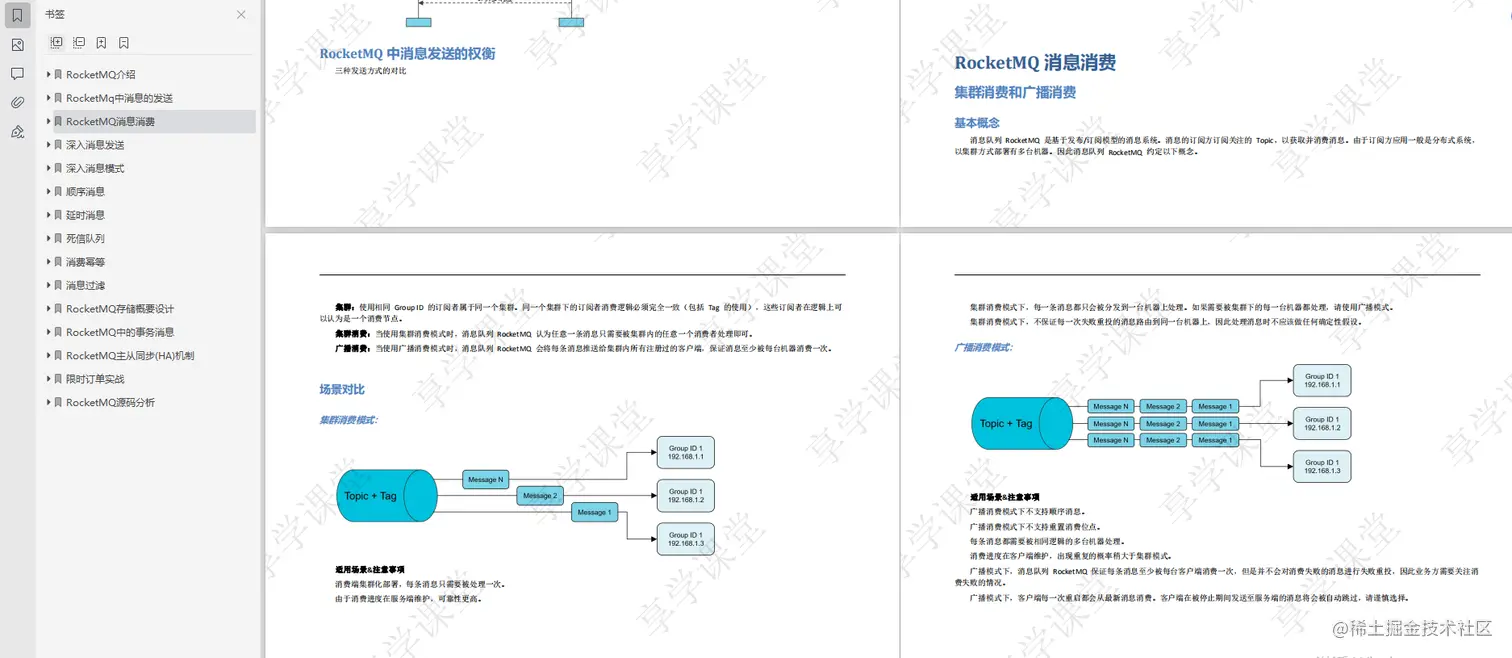Close the 书签 bookmarks panel
This screenshot has width=1512, height=658.
tap(241, 15)
